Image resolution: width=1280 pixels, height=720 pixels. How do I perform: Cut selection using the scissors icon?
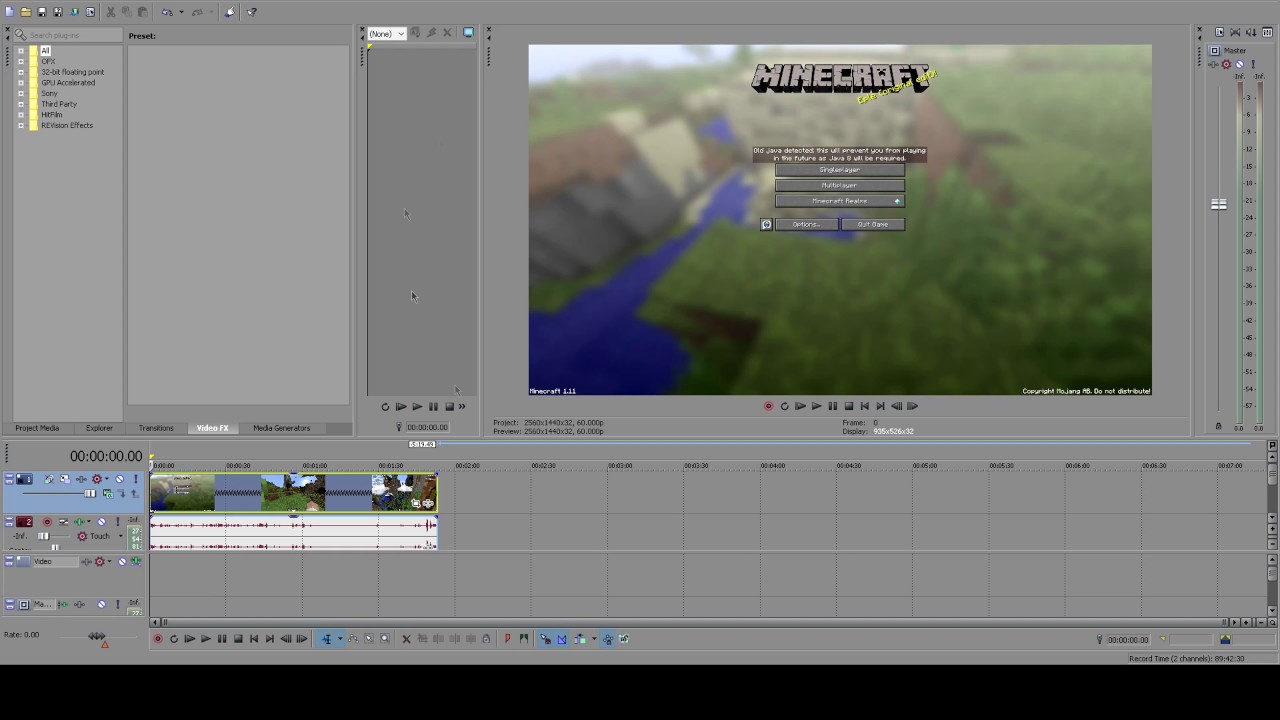[111, 12]
